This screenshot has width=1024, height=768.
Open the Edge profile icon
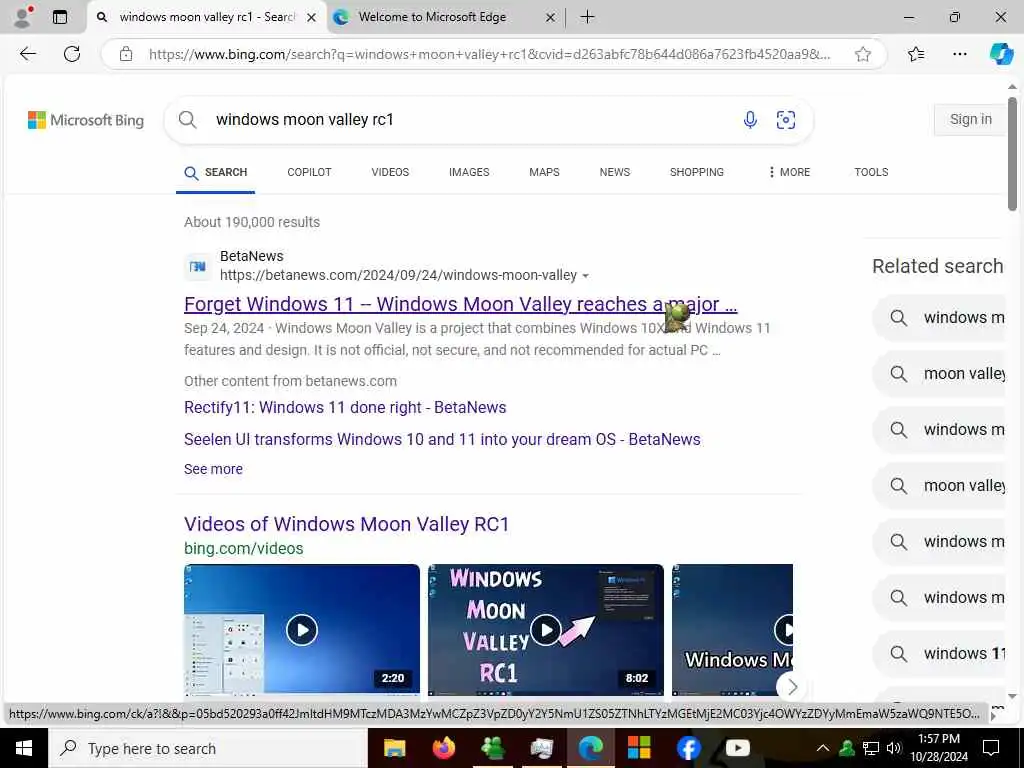pyautogui.click(x=24, y=17)
